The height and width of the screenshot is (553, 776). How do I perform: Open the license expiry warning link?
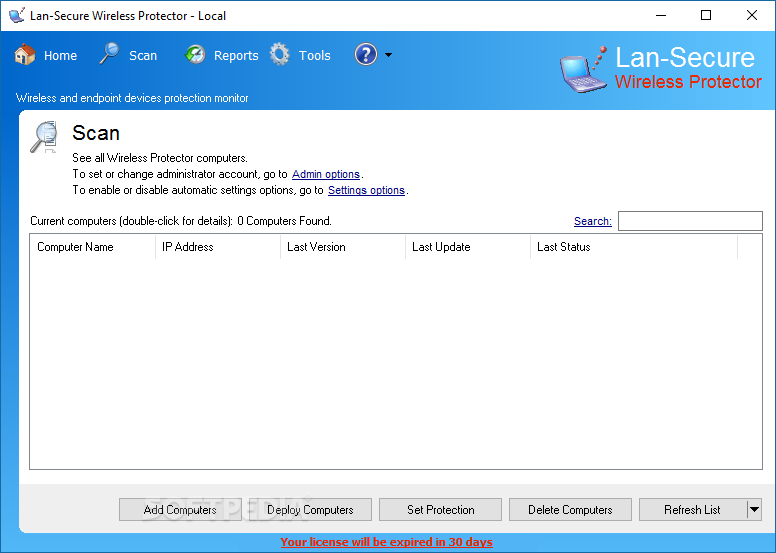(x=387, y=542)
